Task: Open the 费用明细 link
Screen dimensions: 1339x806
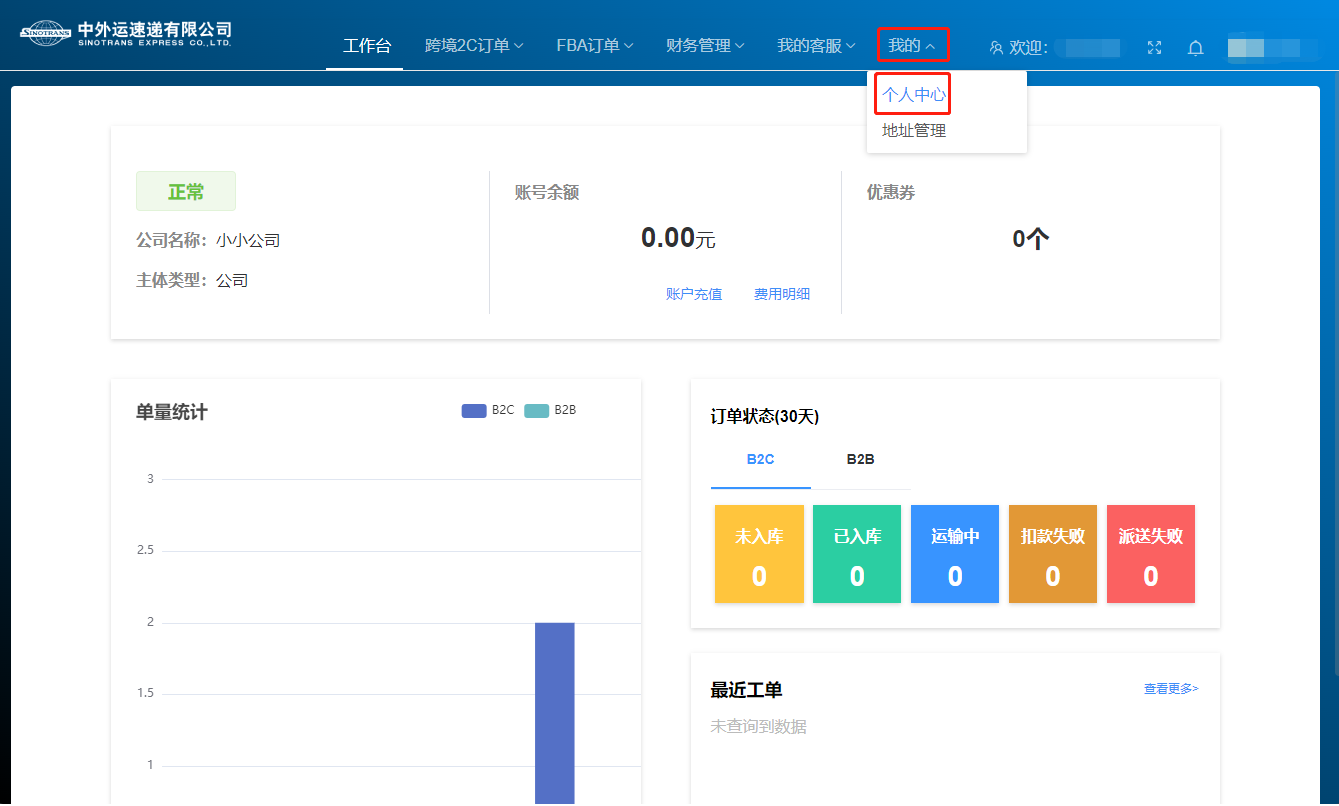Action: pyautogui.click(x=782, y=294)
